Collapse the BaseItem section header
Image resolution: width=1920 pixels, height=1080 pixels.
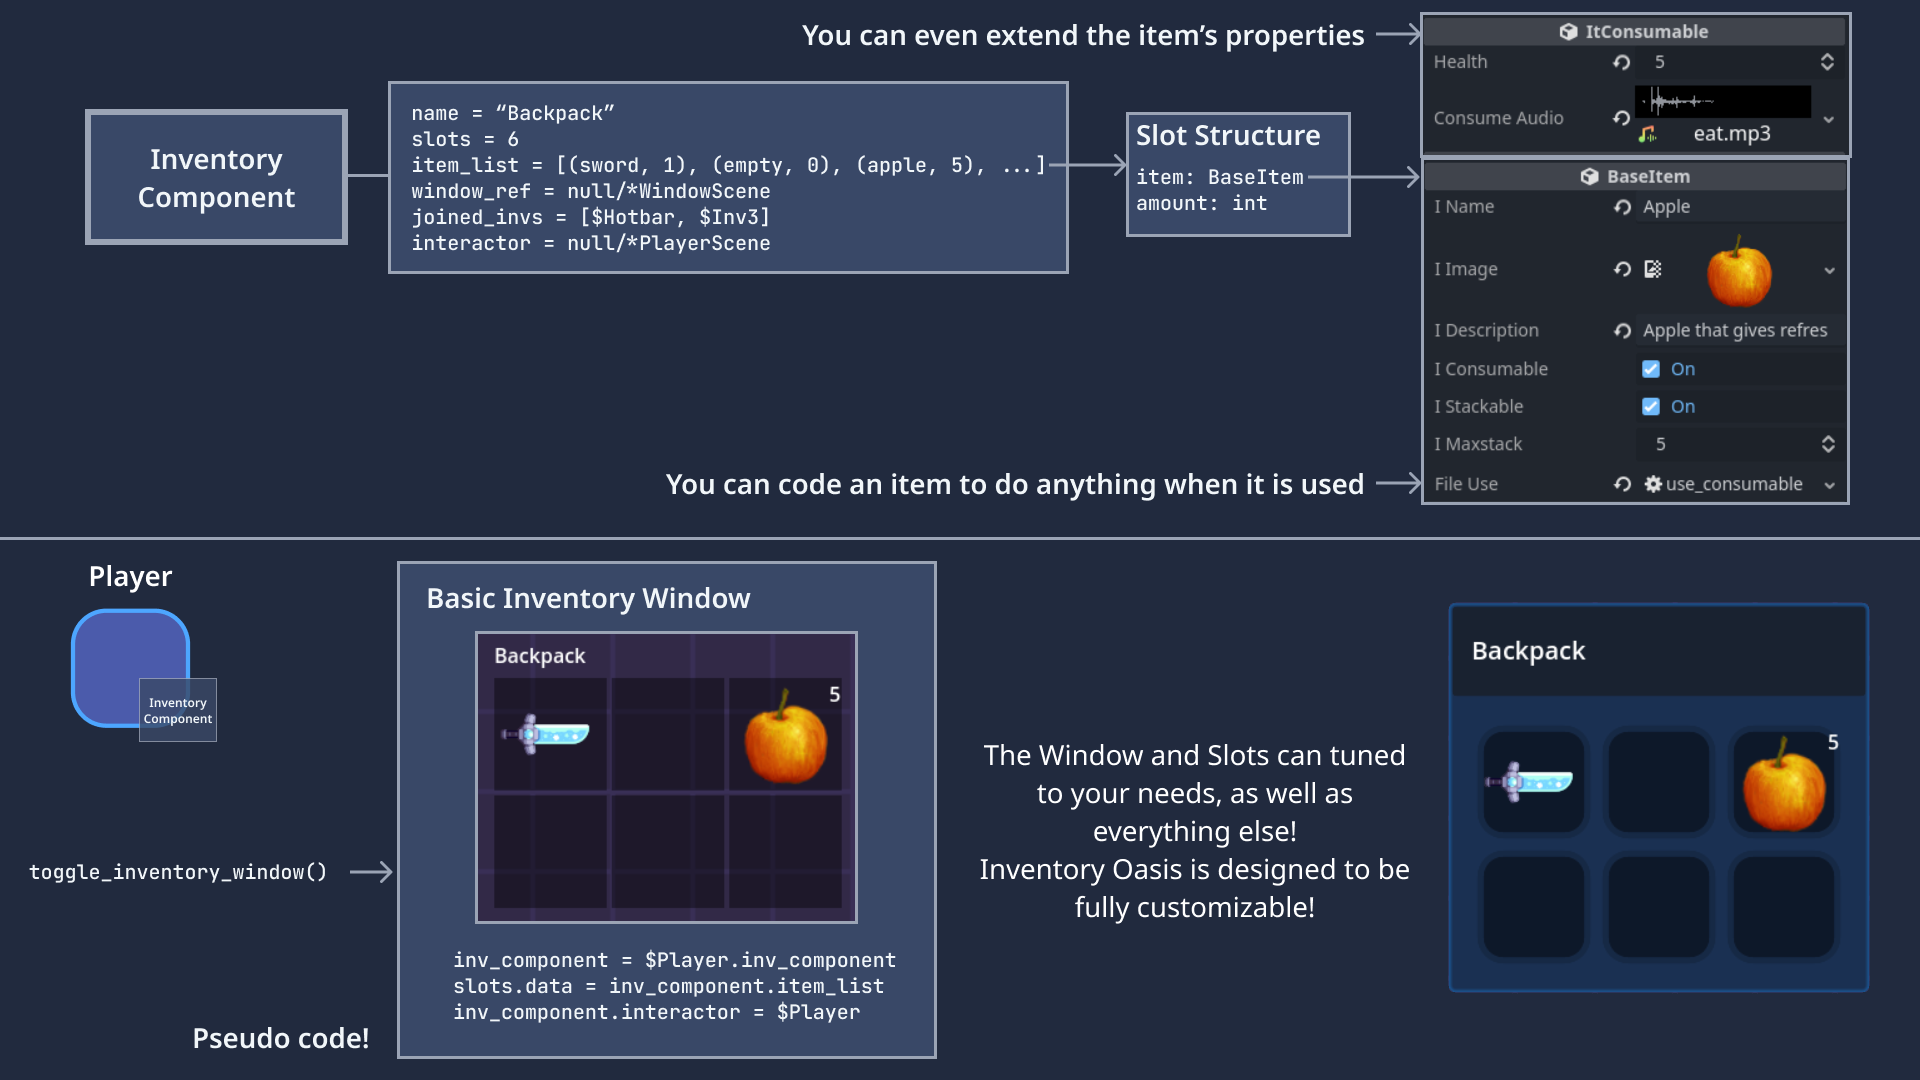tap(1635, 176)
